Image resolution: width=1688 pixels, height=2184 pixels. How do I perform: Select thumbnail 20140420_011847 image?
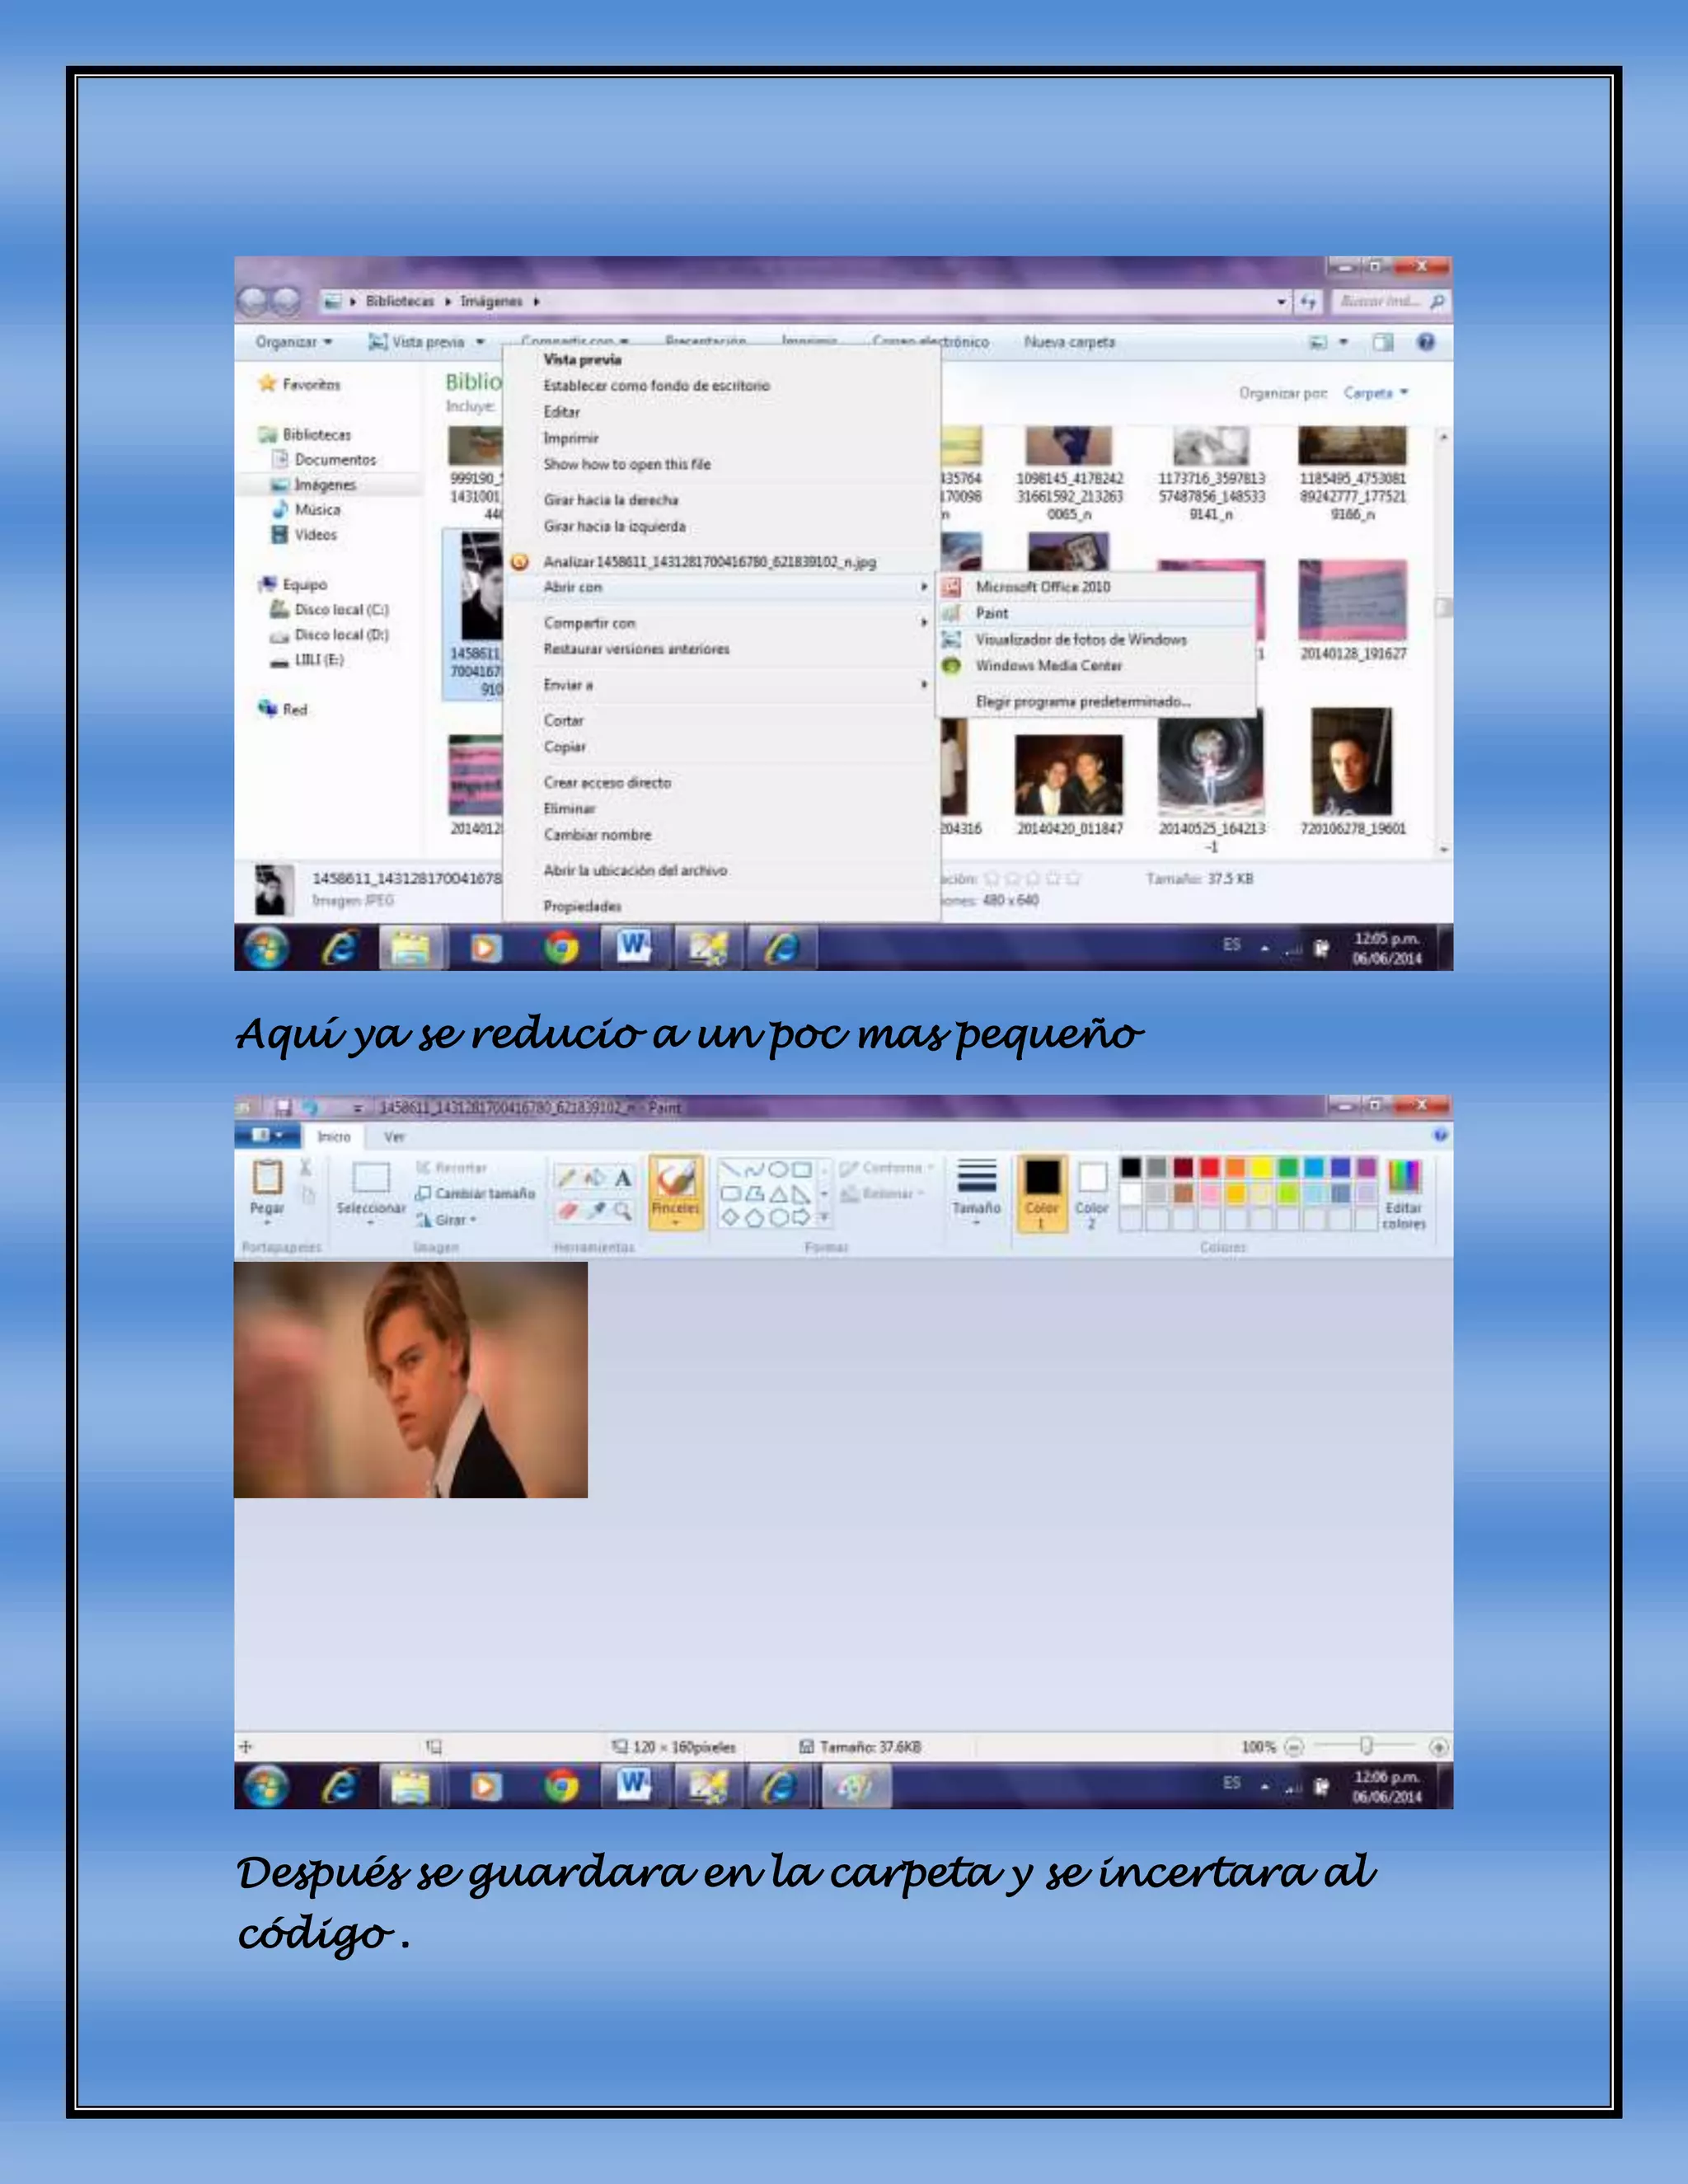pos(1069,775)
